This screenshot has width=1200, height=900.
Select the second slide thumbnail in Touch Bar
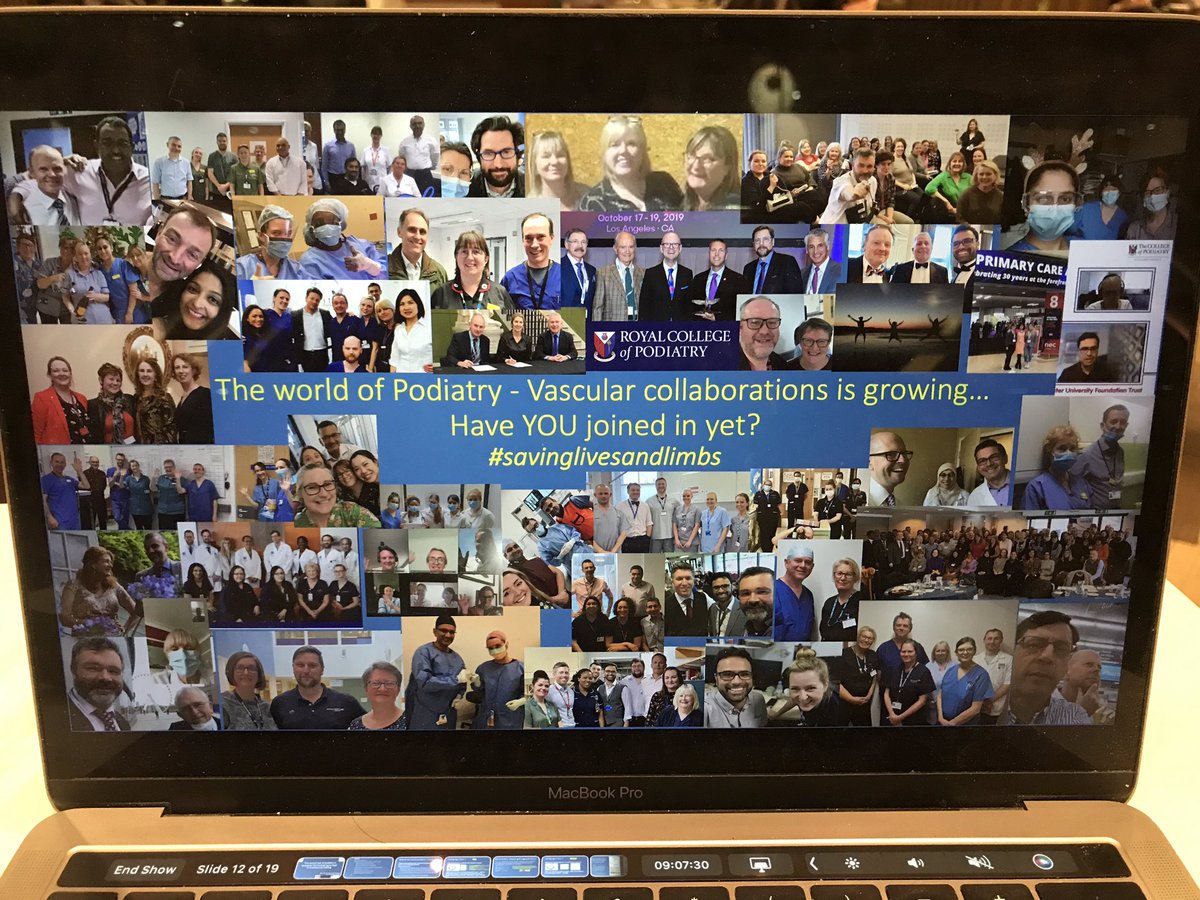point(367,868)
